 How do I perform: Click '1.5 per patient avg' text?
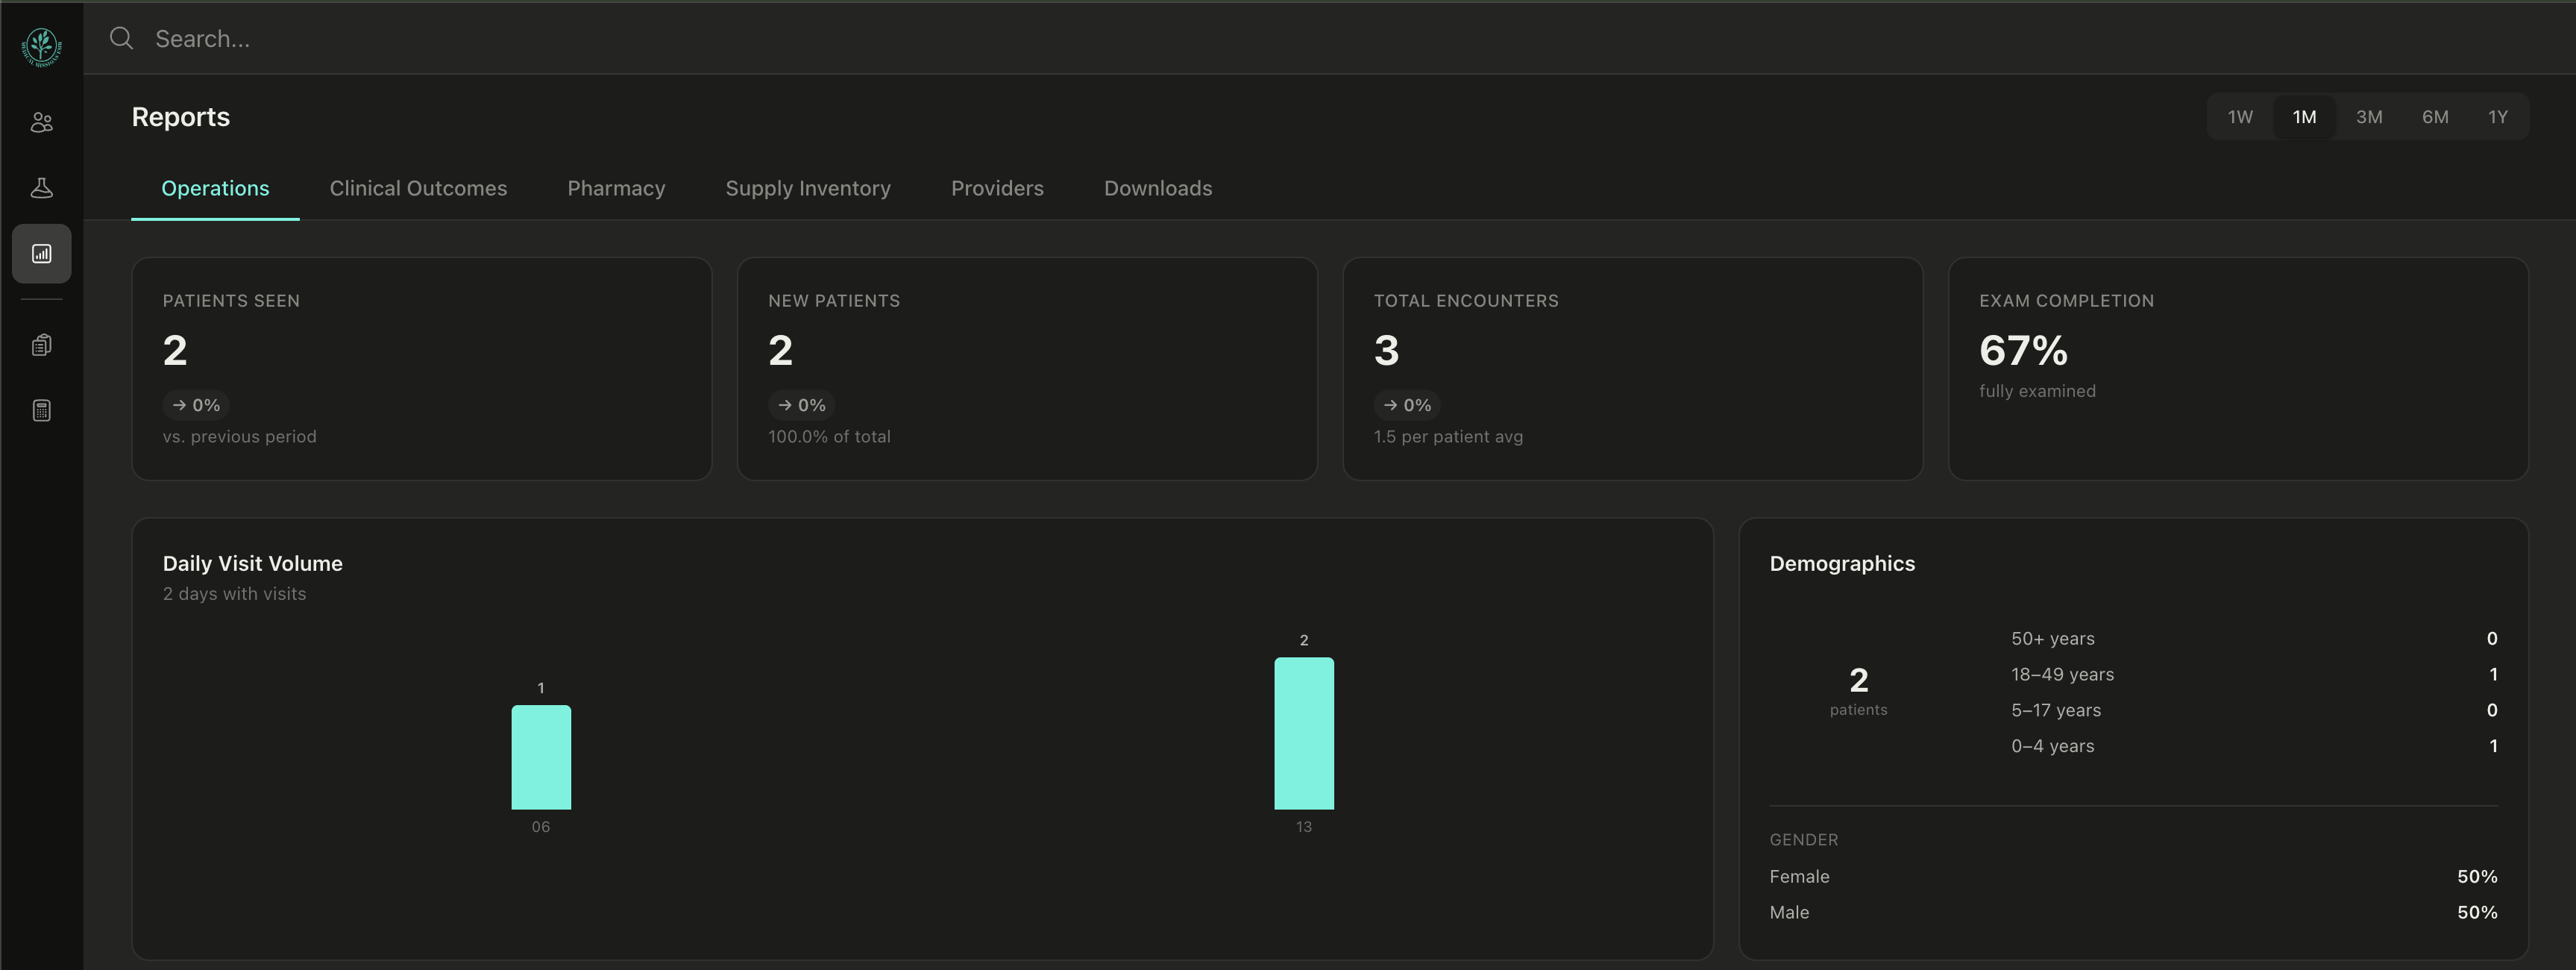point(1448,437)
